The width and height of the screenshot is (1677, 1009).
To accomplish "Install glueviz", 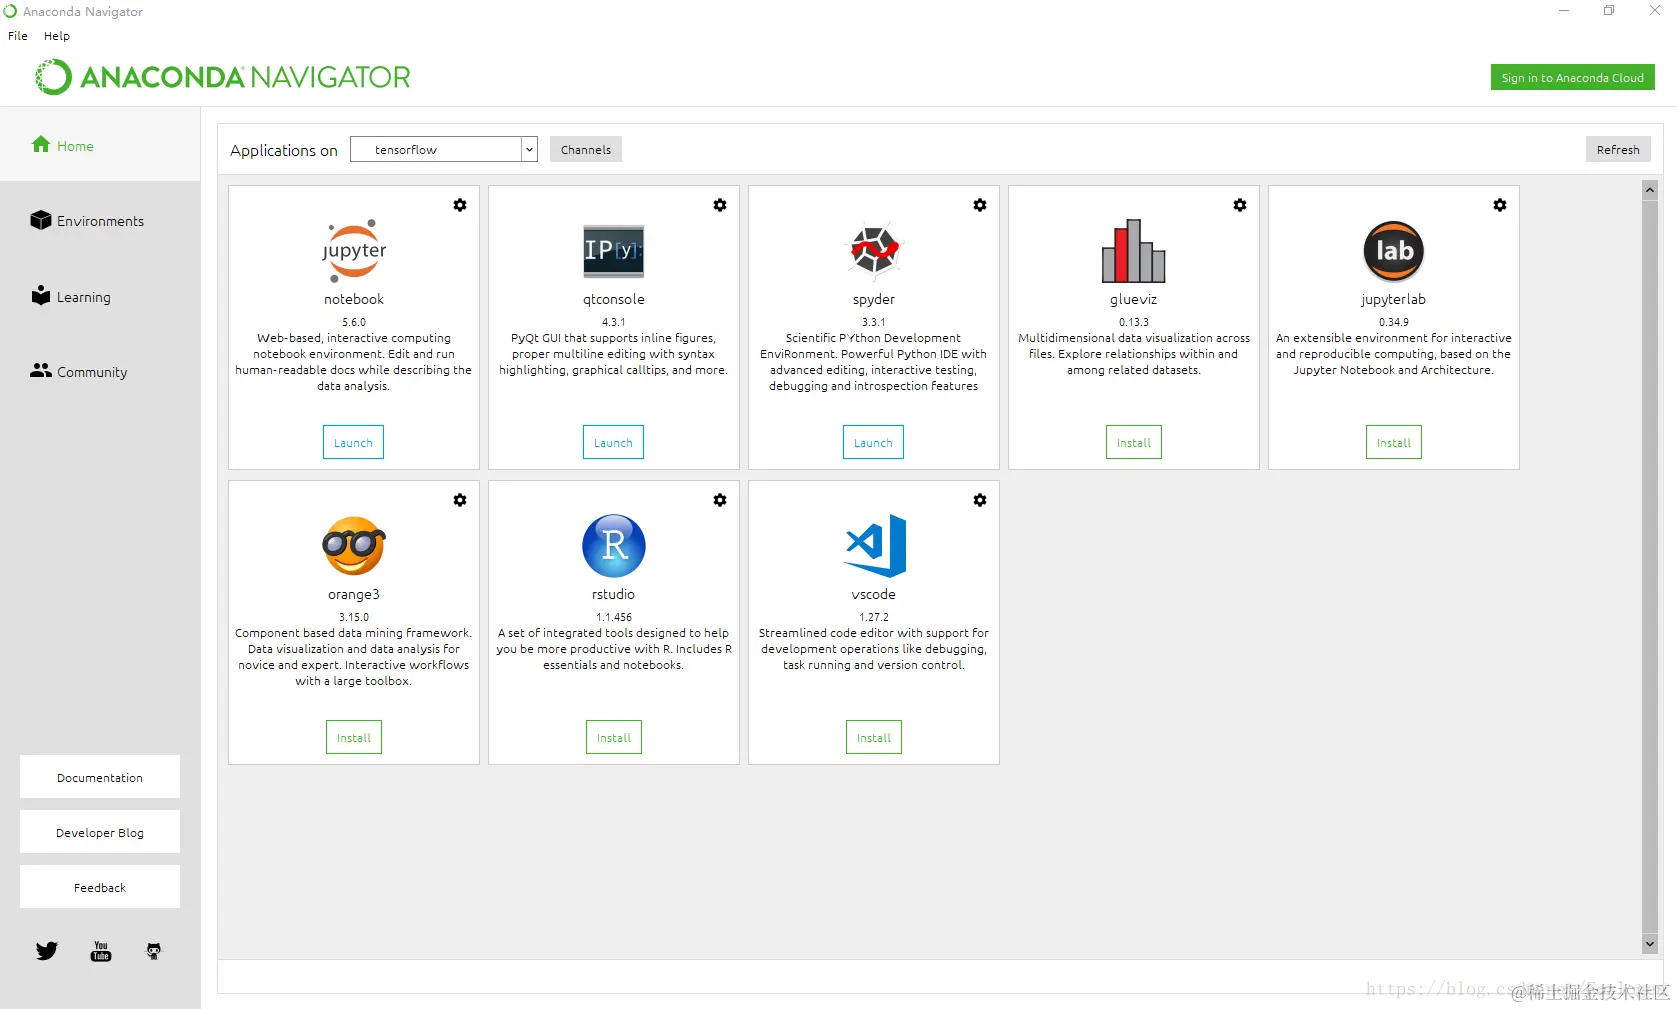I will click(1134, 443).
